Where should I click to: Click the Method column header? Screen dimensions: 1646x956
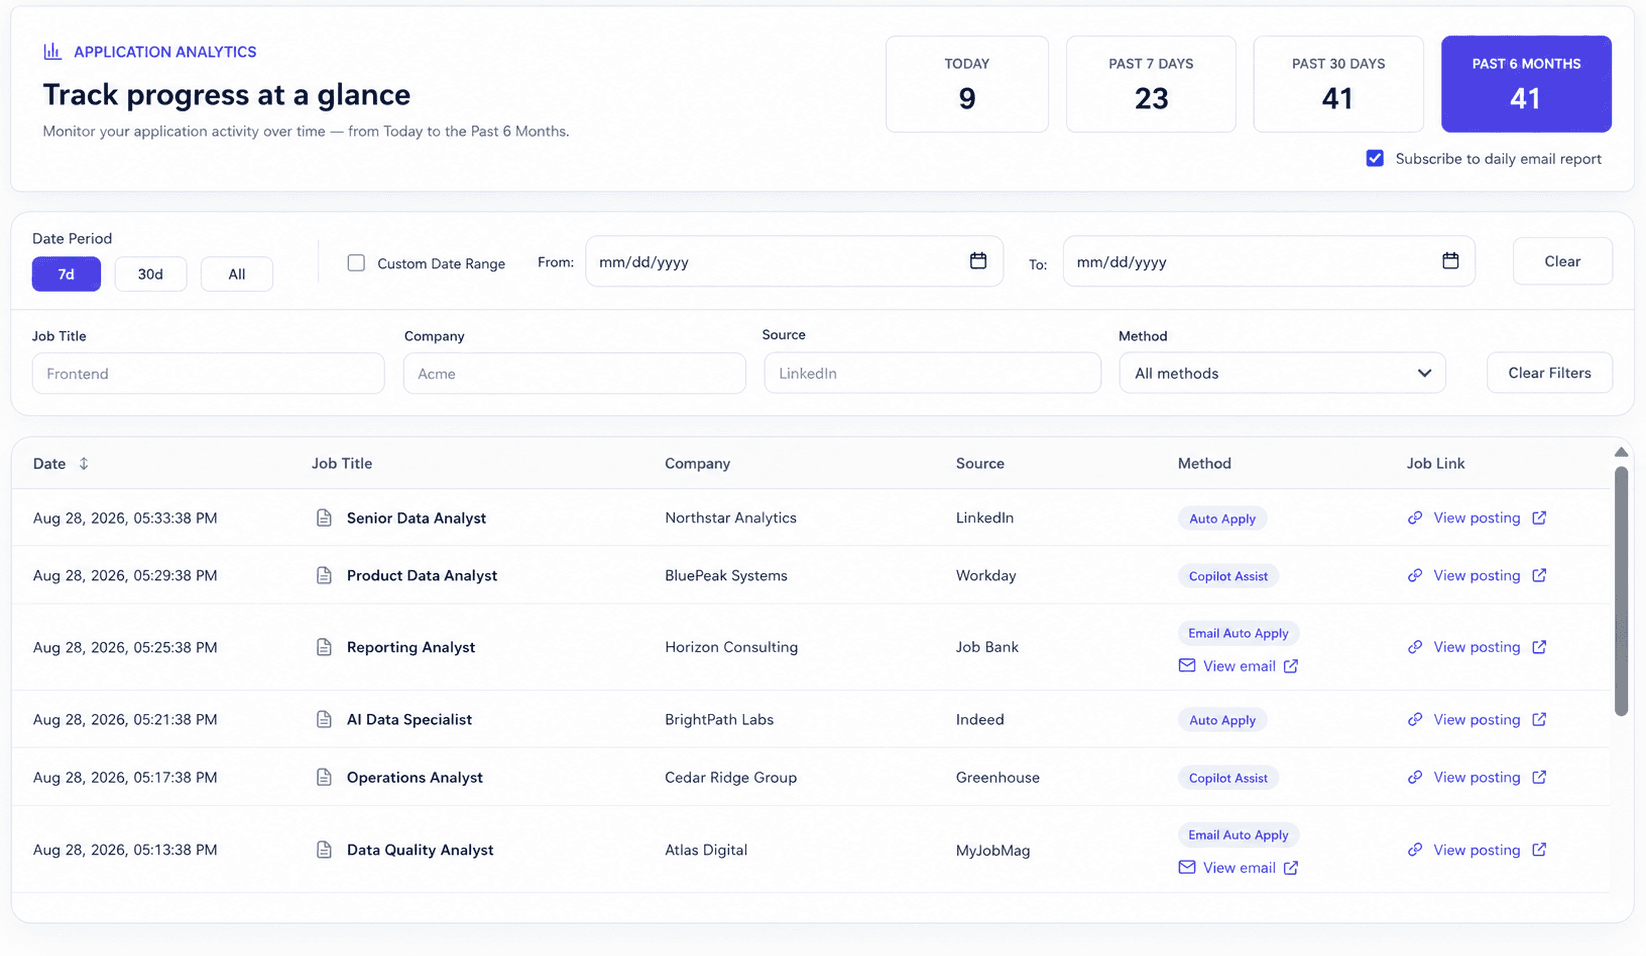1204,463
